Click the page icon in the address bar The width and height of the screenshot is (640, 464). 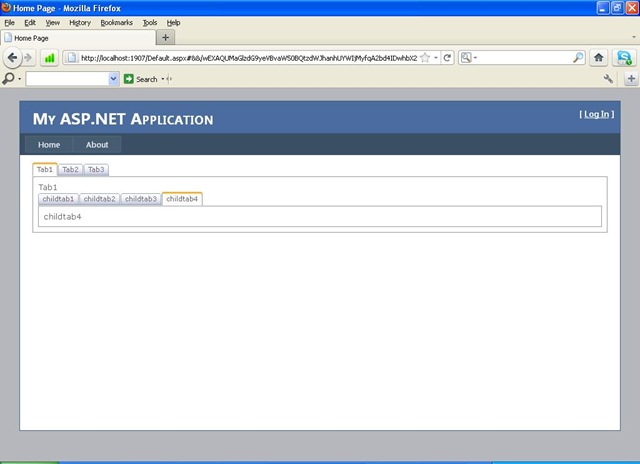[72, 58]
